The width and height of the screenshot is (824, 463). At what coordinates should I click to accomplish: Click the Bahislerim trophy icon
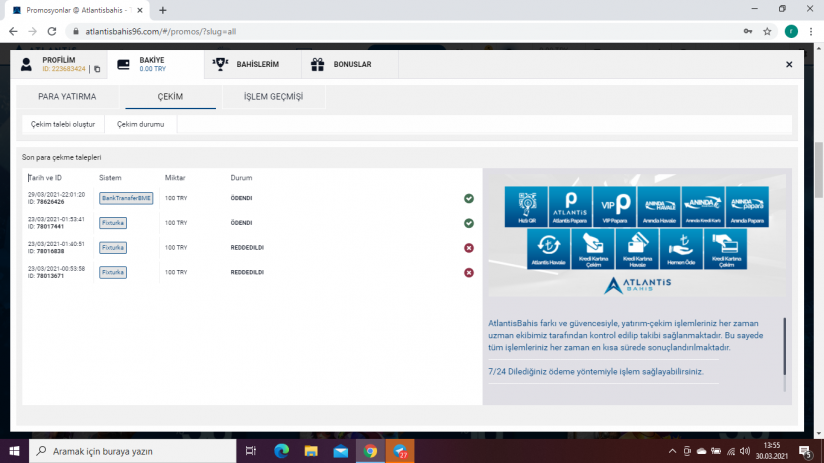click(x=220, y=64)
